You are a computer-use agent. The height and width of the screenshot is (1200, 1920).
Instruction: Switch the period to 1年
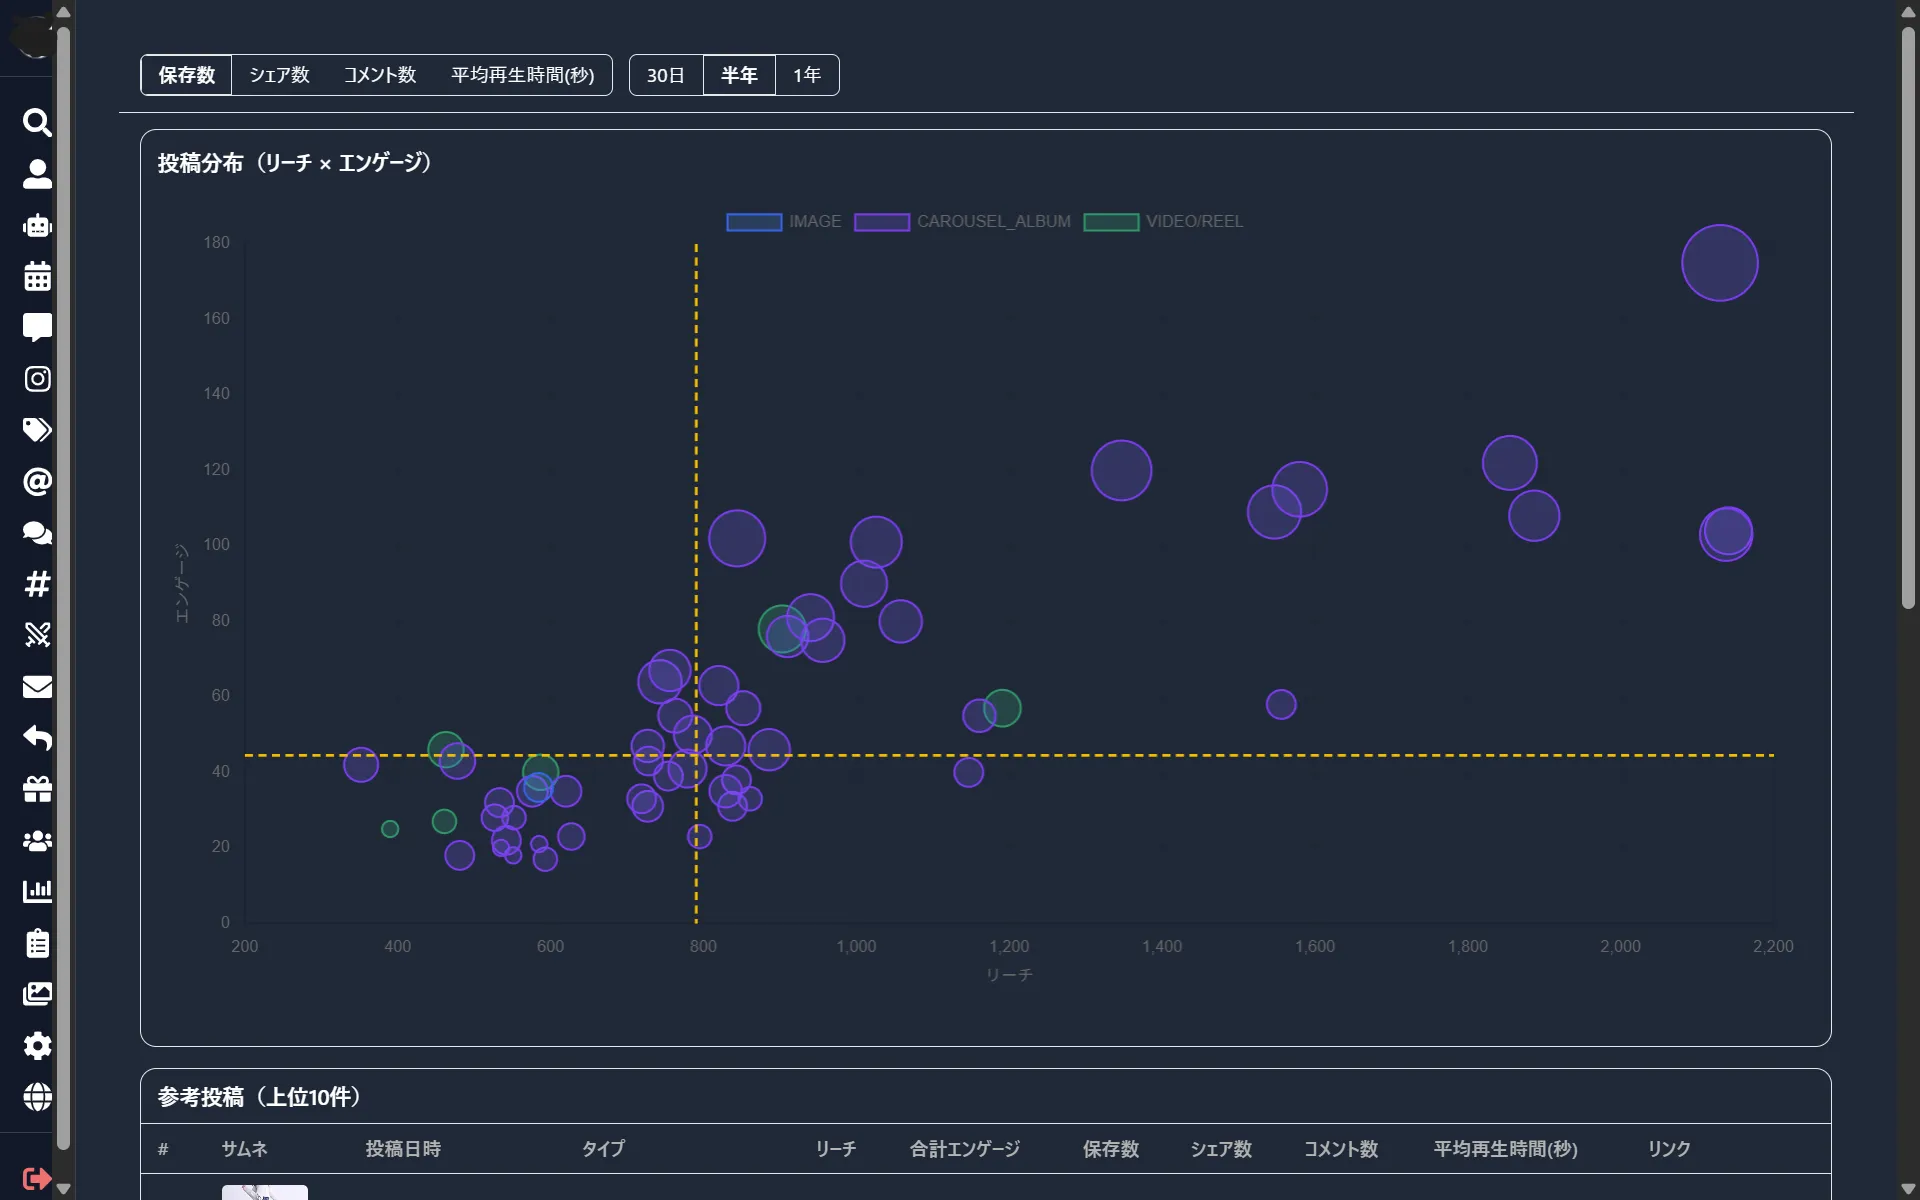pyautogui.click(x=807, y=75)
